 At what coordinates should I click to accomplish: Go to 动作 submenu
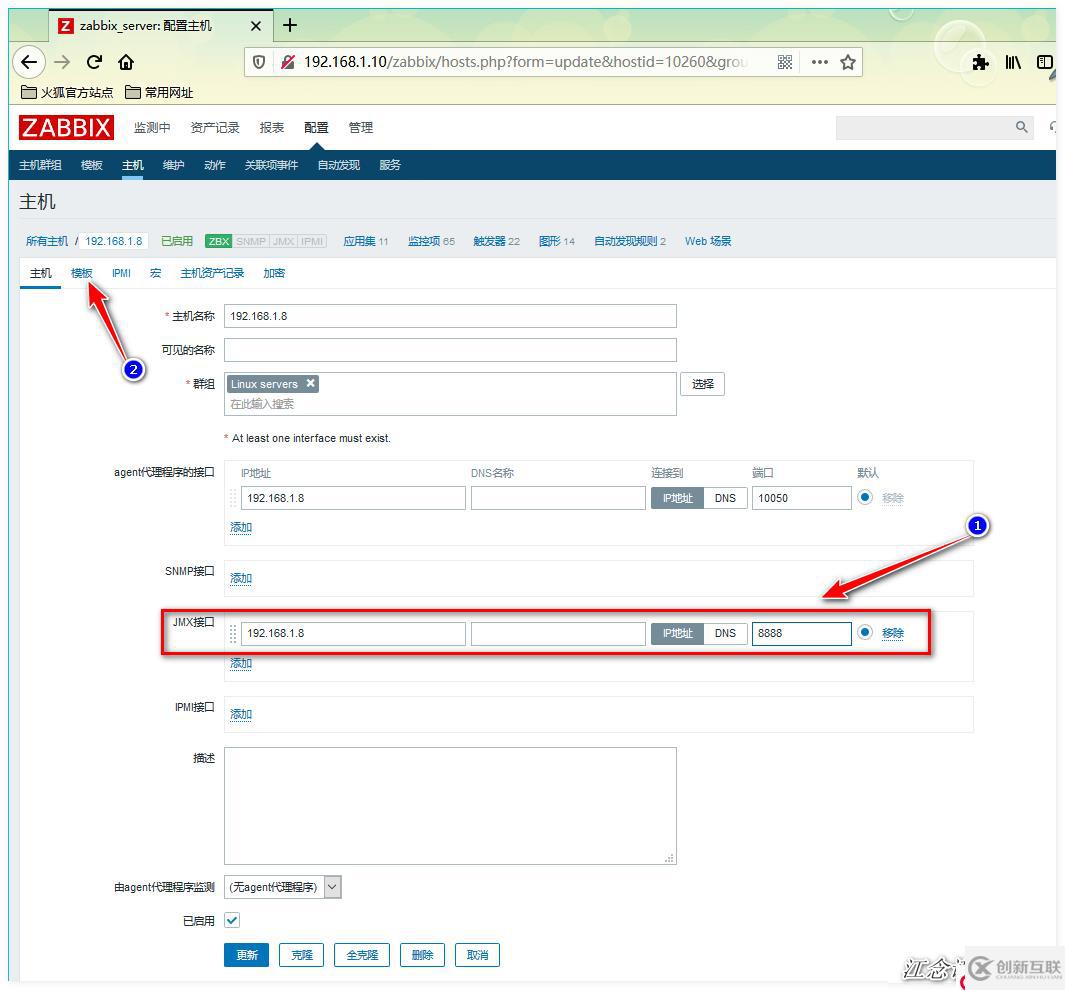[x=215, y=165]
